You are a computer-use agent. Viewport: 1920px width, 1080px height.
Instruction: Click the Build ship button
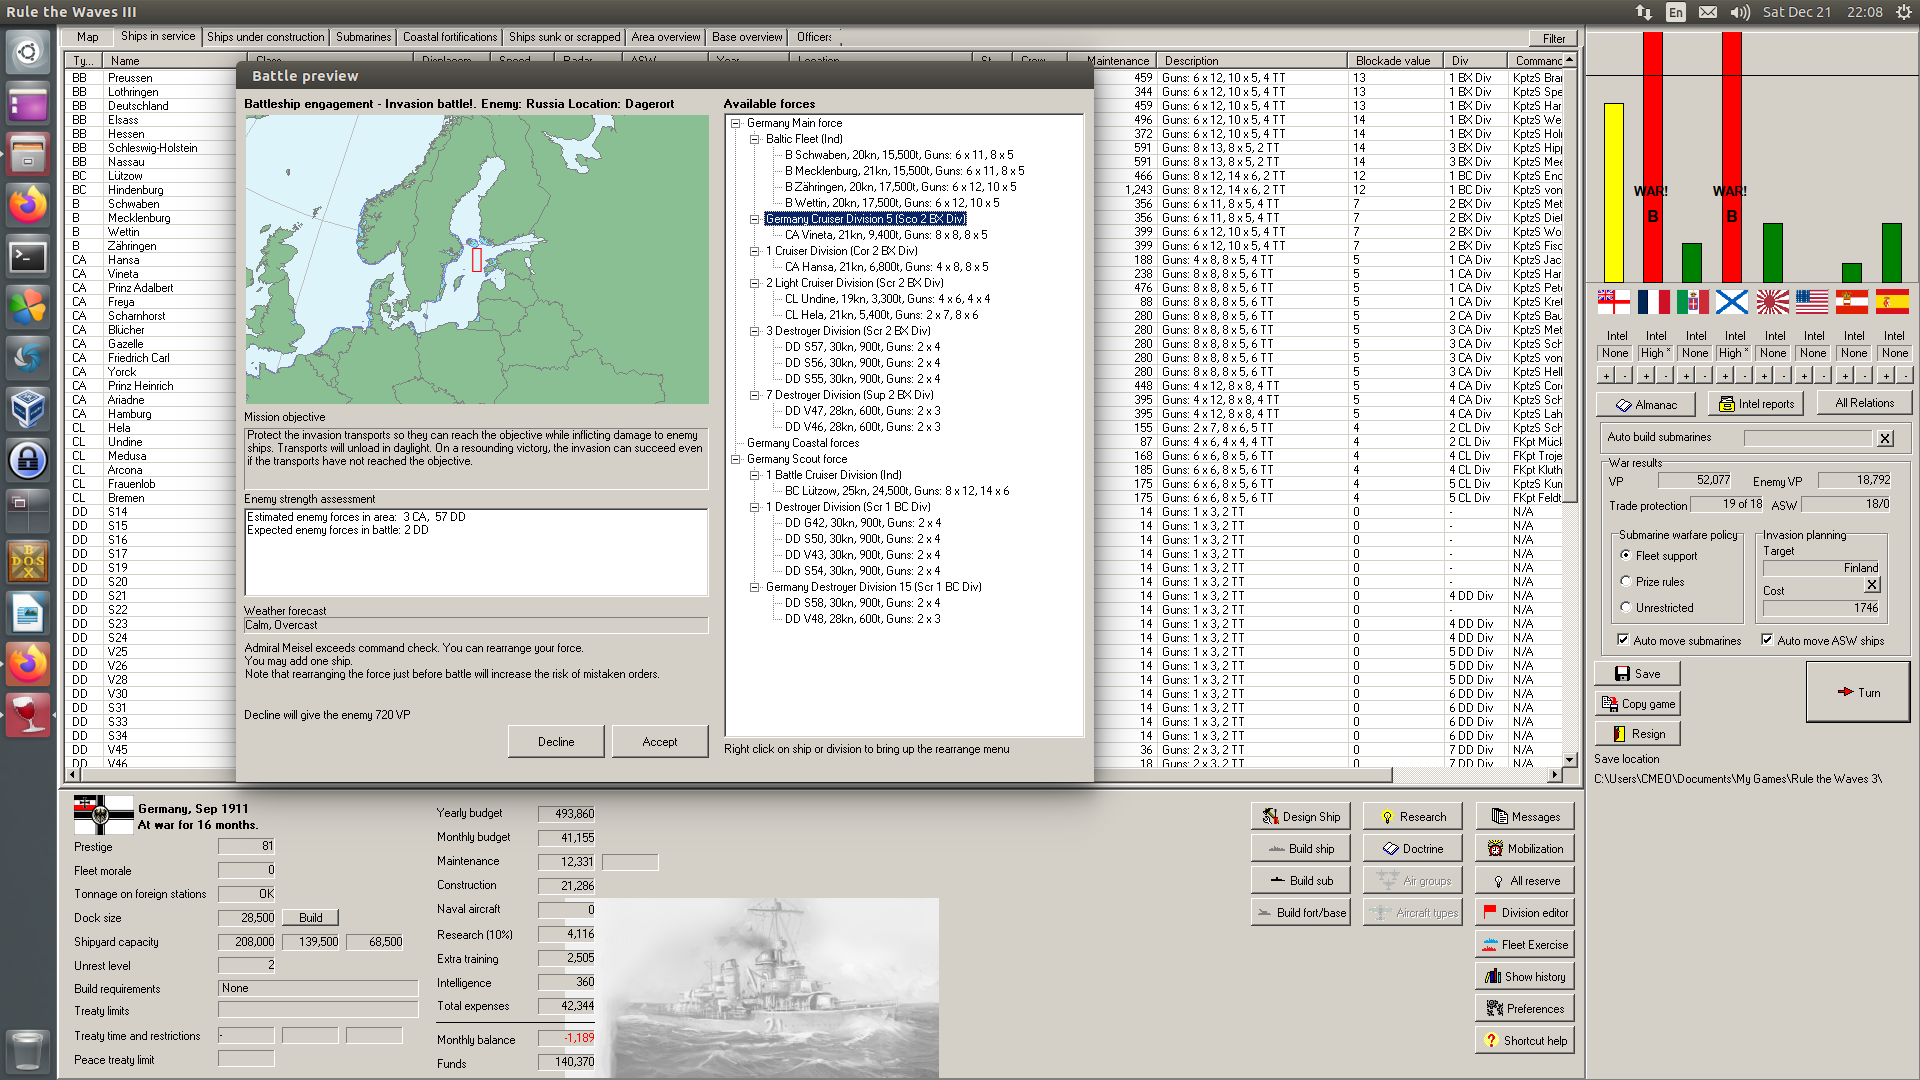(x=1300, y=849)
